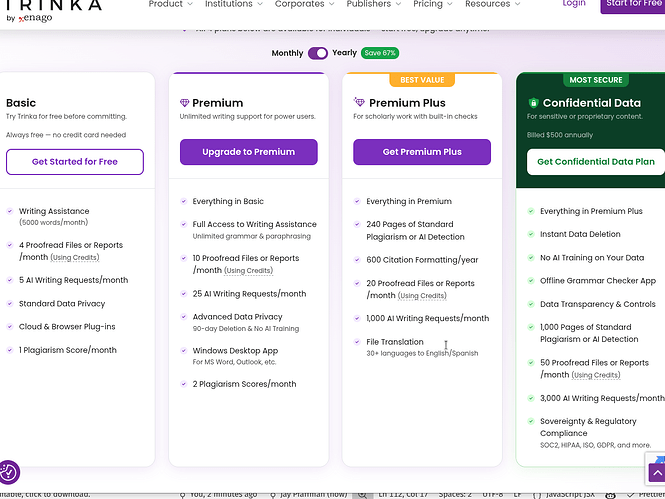Click the purple scroll-to-top arrow button

pyautogui.click(x=657, y=473)
